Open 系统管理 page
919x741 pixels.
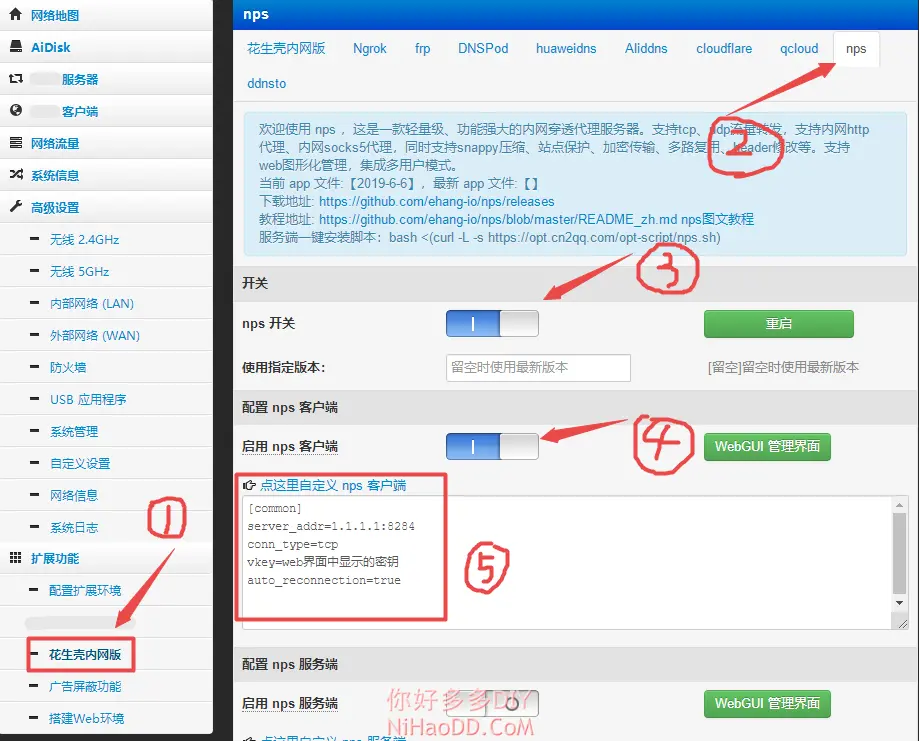pos(74,431)
